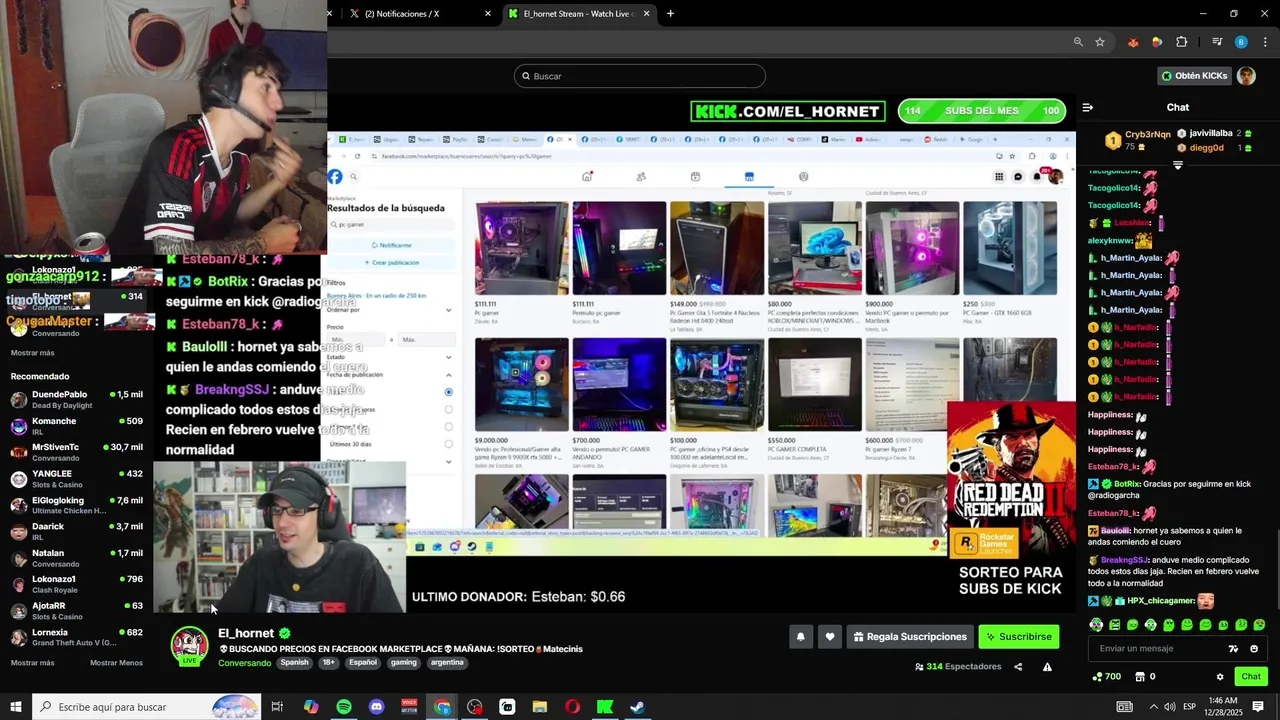The width and height of the screenshot is (1280, 720).
Task: Click the Chrome zoom magnifier icon
Action: tap(1078, 42)
